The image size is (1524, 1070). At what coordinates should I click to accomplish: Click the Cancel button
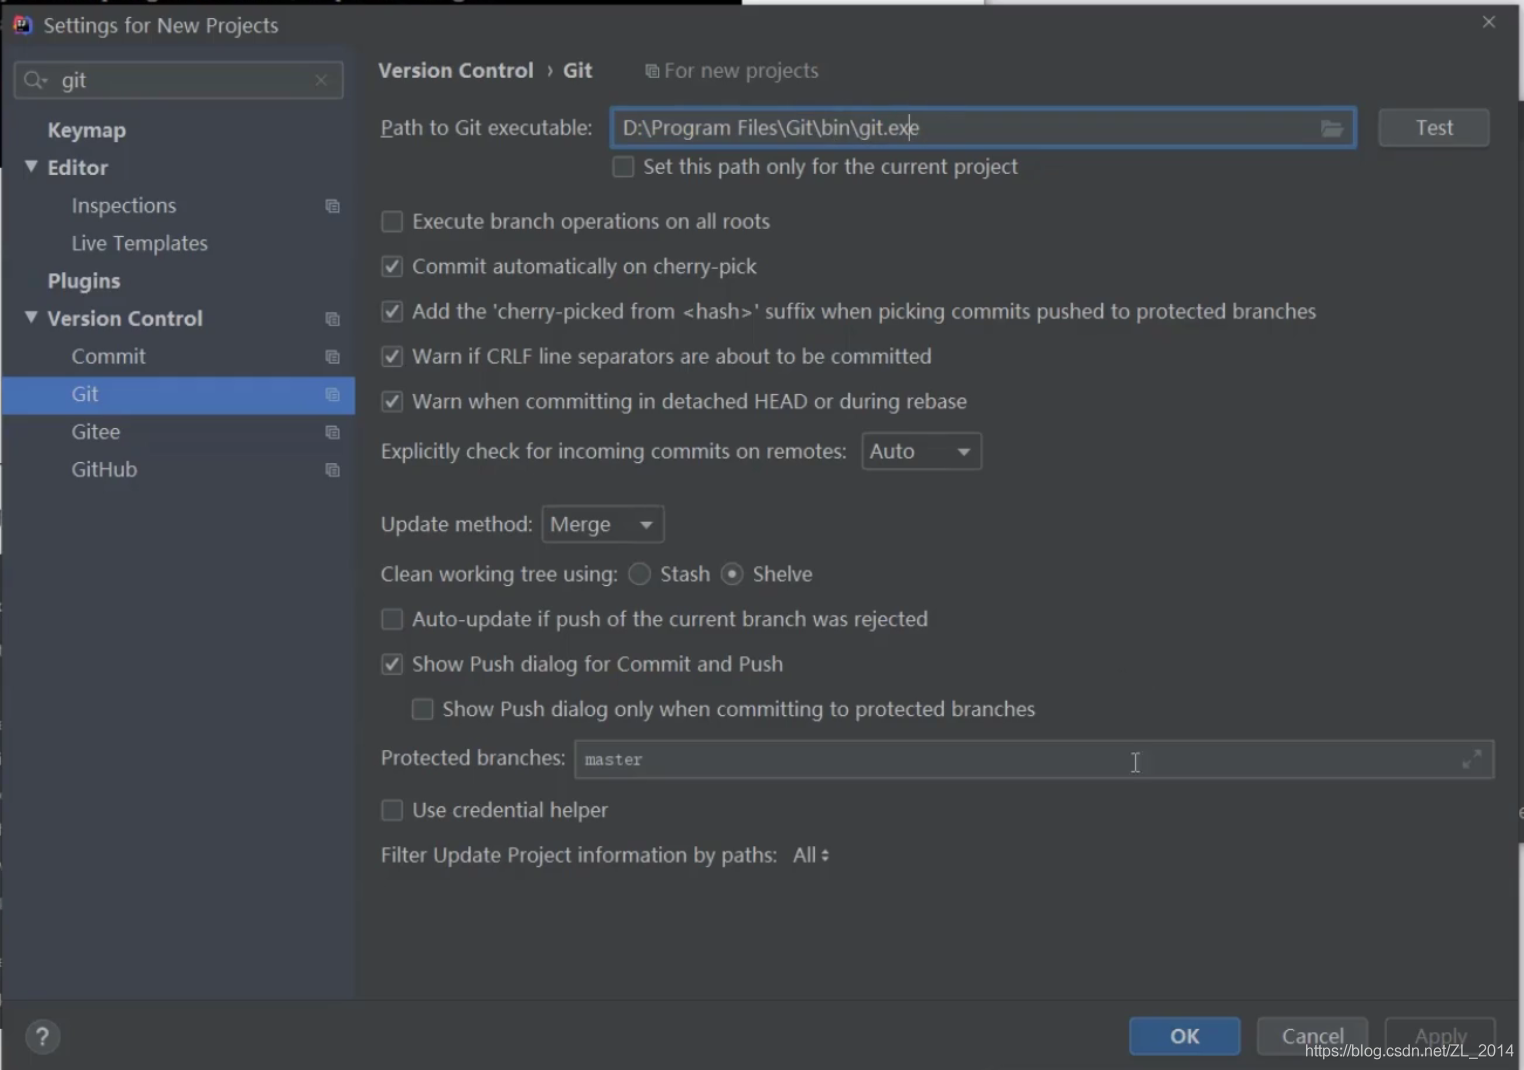click(1312, 1037)
